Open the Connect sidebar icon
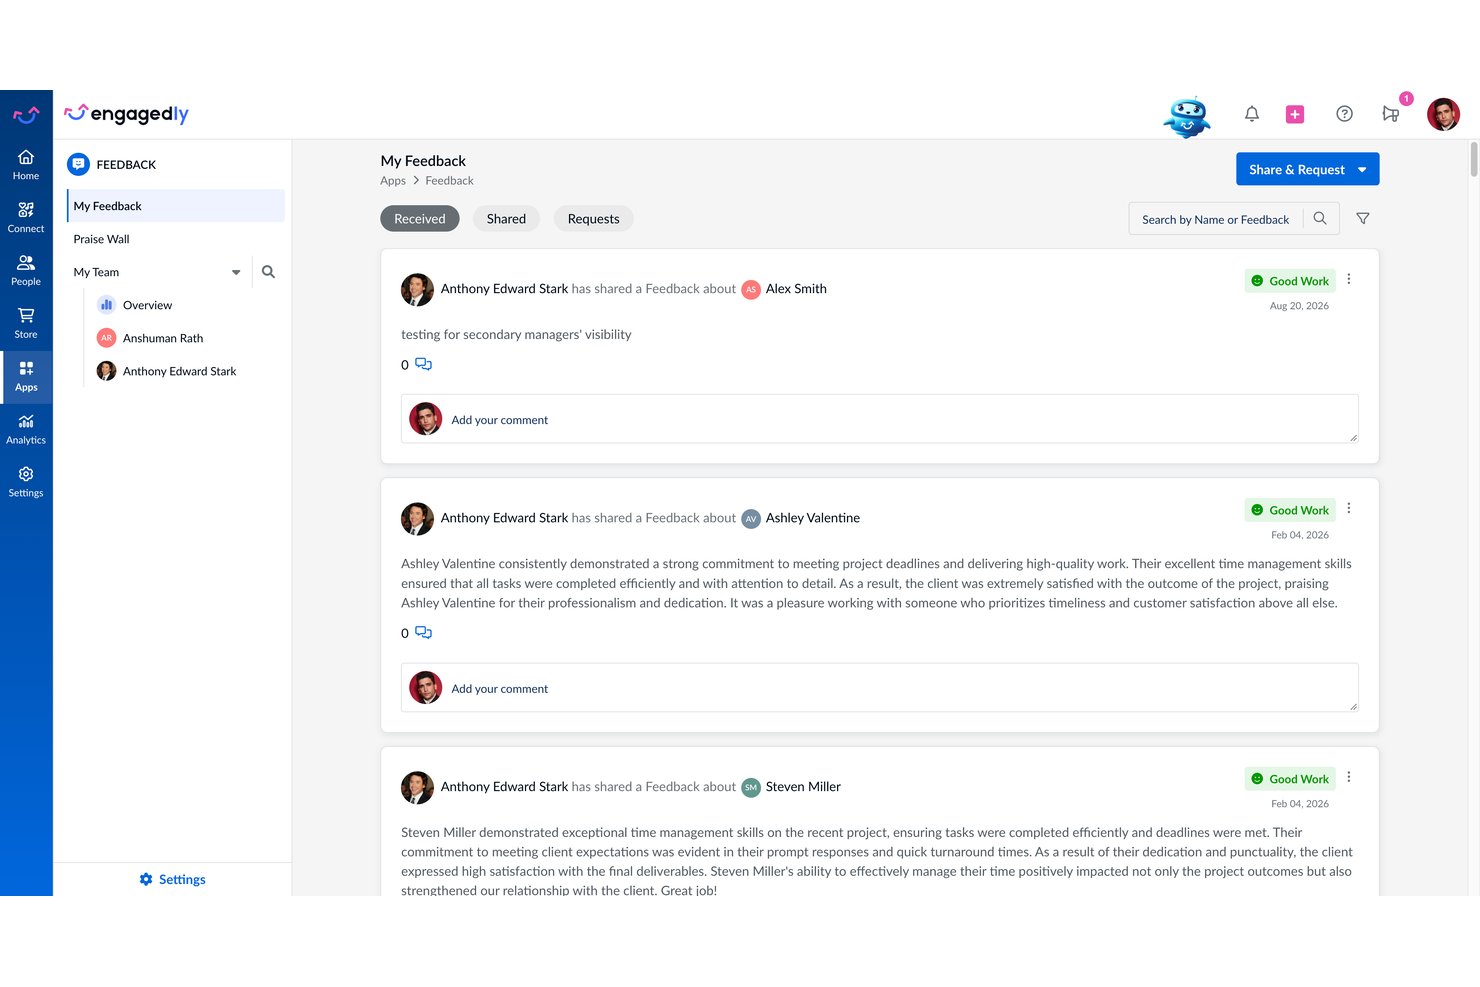Viewport: 1480px width, 987px height. [x=26, y=217]
